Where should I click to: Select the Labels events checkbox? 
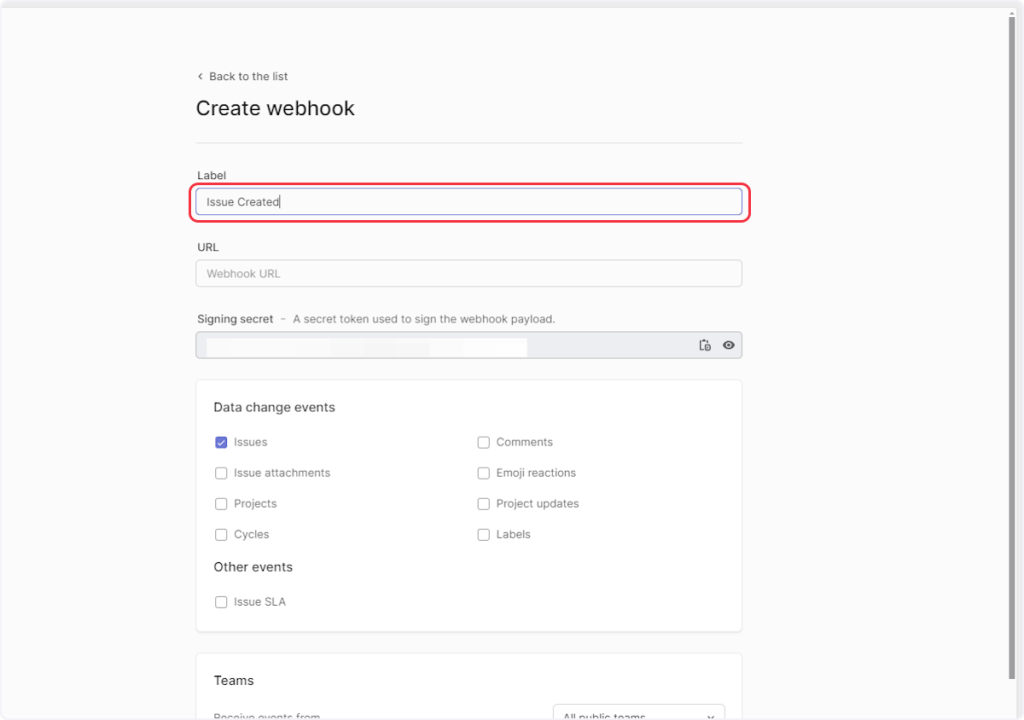pyautogui.click(x=483, y=535)
